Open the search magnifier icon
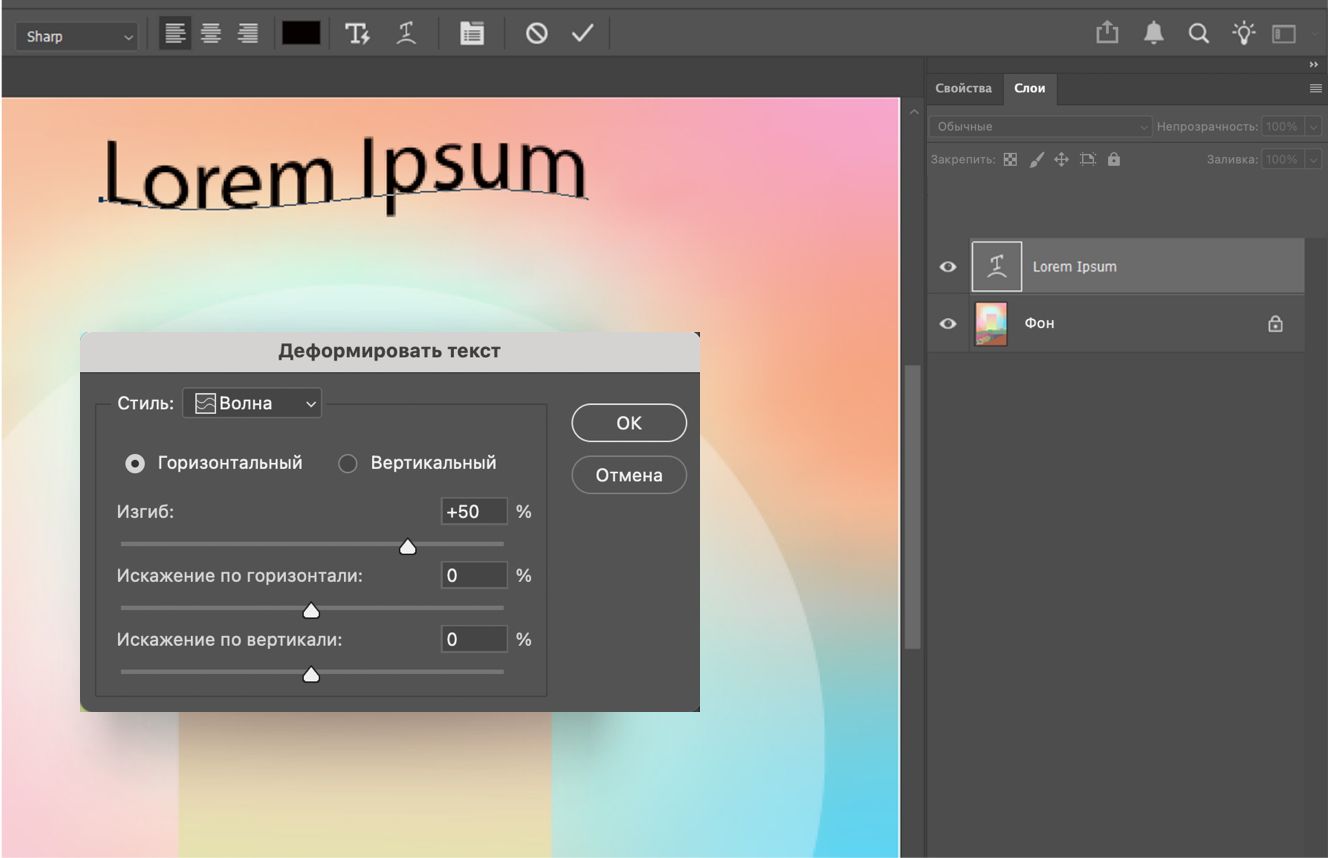 click(x=1198, y=34)
